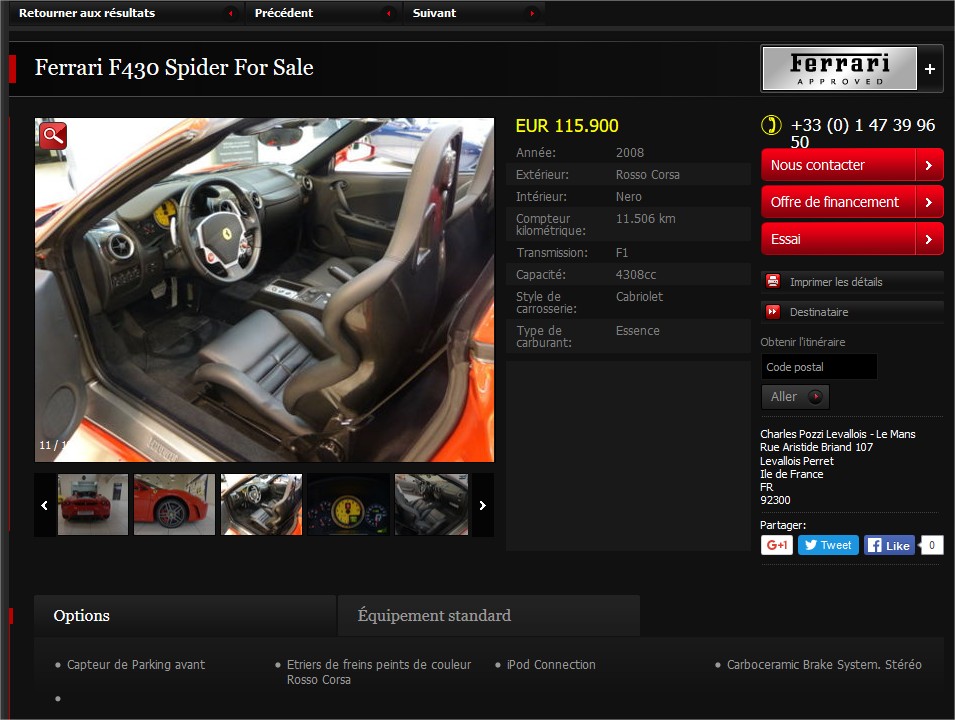Return to results via Retourner aux résultats
Image resolution: width=955 pixels, height=720 pixels.
(87, 13)
